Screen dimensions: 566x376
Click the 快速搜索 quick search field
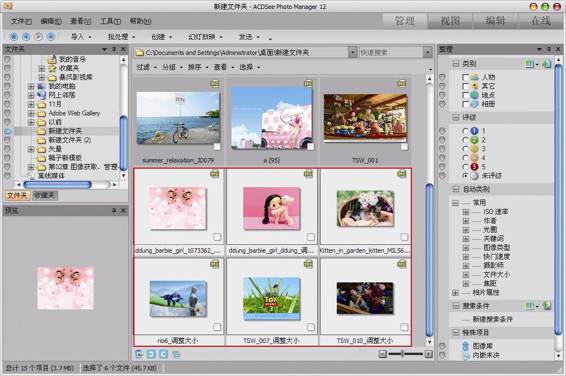[391, 53]
